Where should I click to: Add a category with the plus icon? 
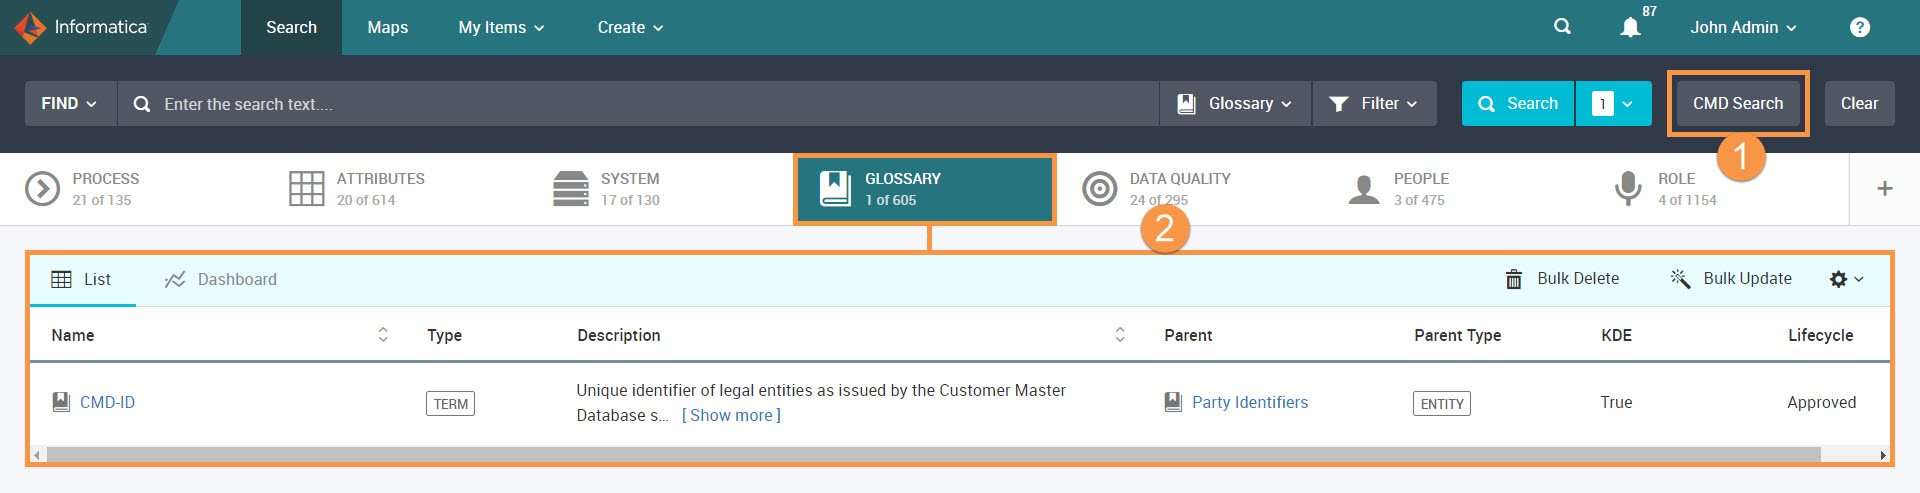[x=1885, y=188]
